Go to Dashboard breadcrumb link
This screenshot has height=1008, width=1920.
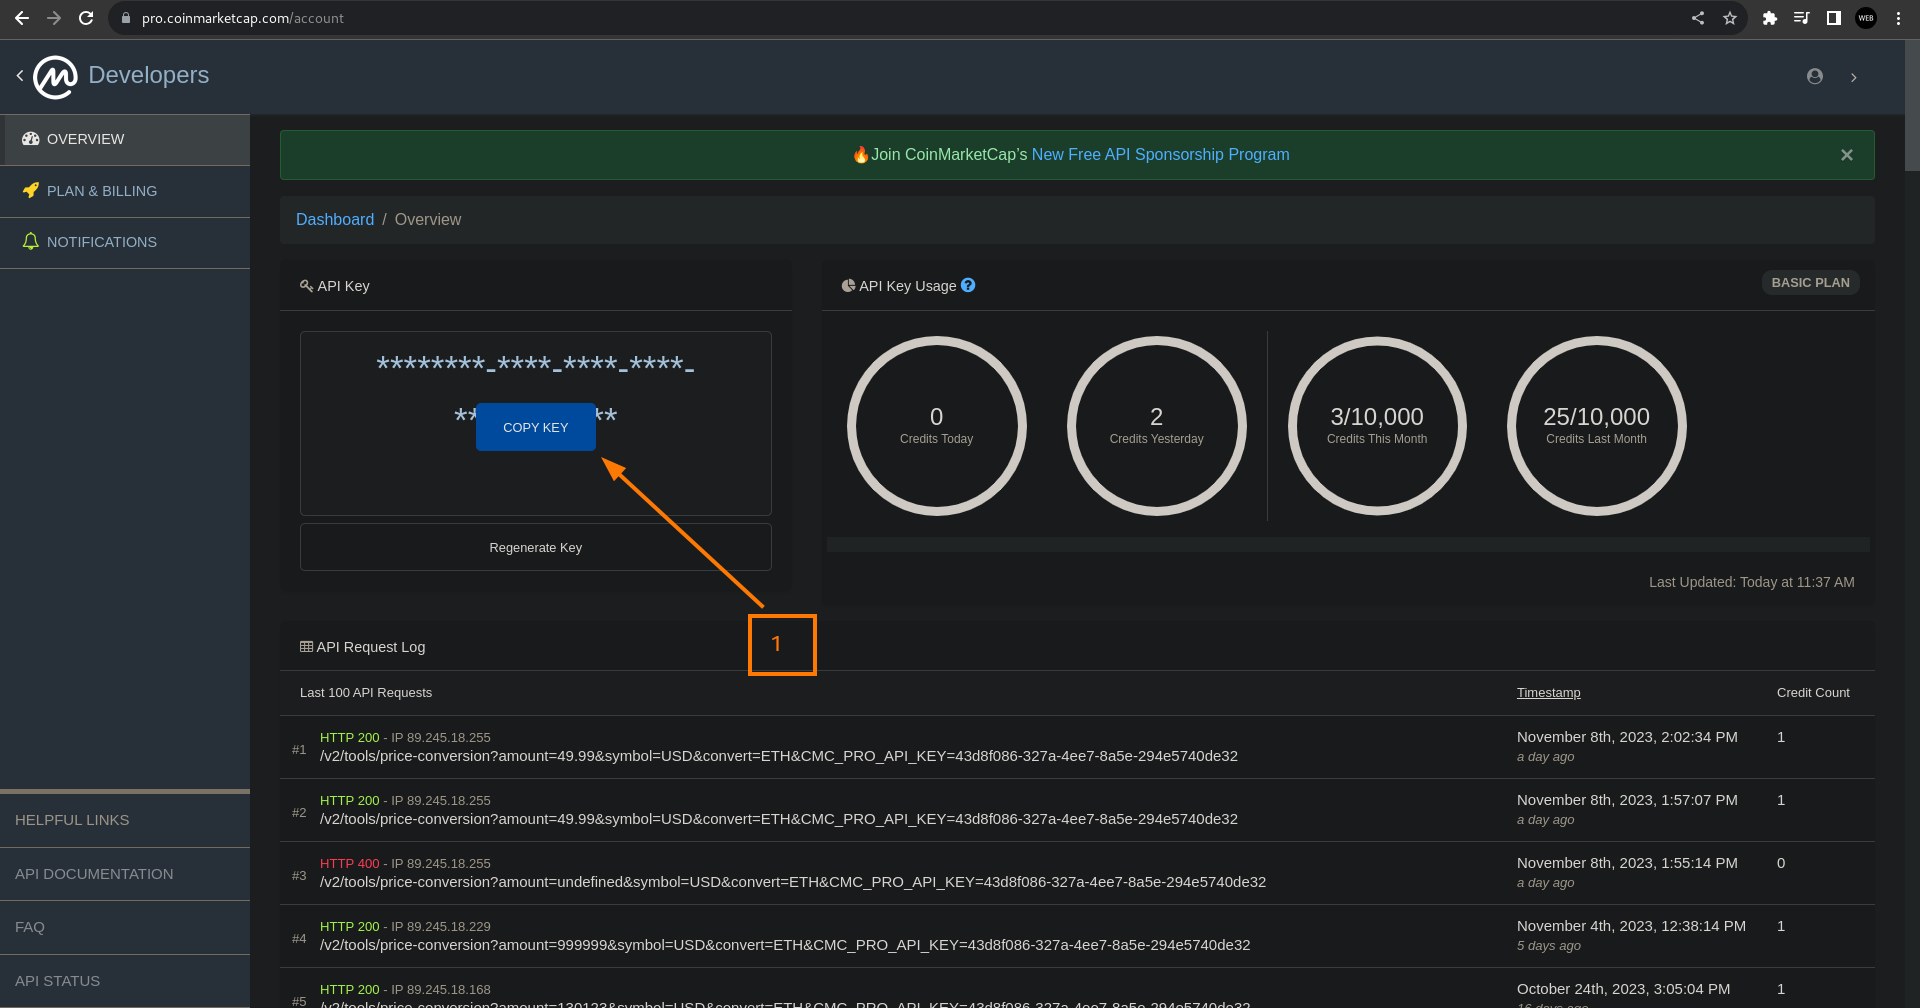pyautogui.click(x=335, y=219)
